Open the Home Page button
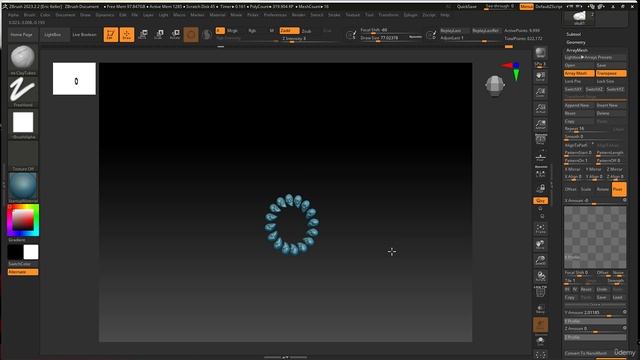This screenshot has height=360, width=640. click(22, 35)
